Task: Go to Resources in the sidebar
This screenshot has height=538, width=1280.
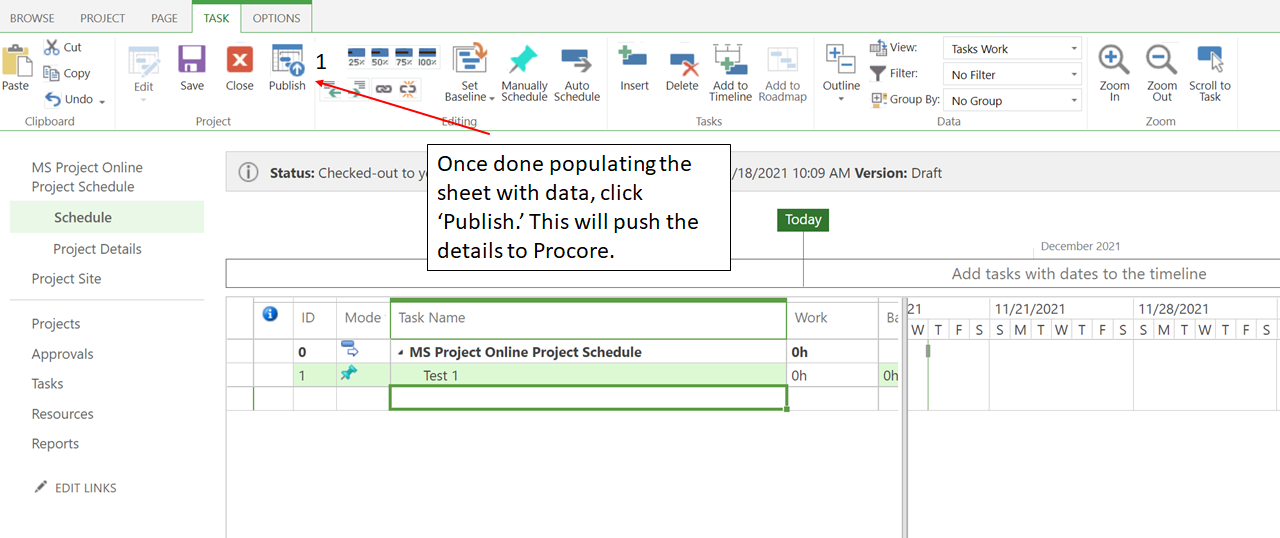Action: click(x=62, y=414)
